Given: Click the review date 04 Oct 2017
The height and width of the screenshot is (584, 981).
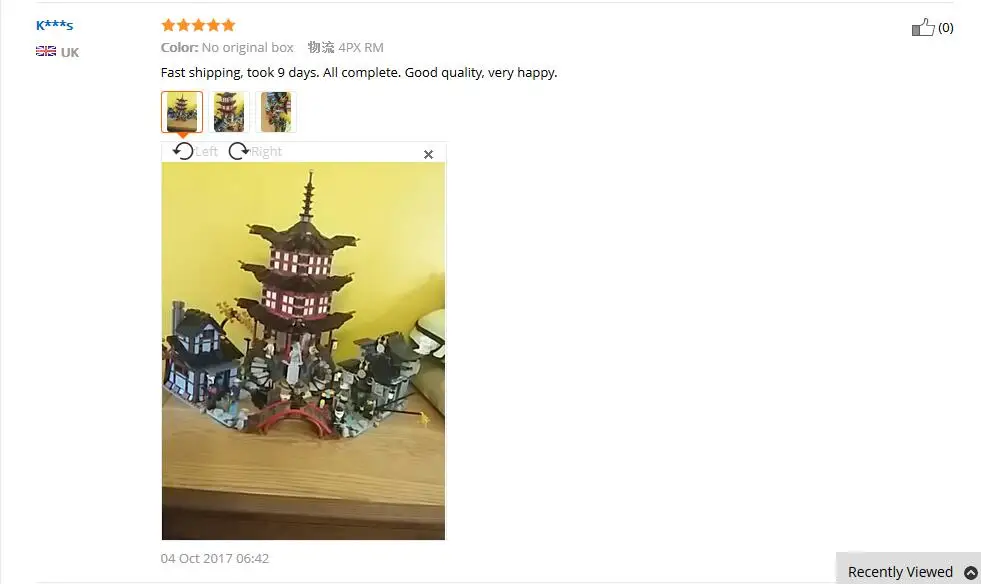Looking at the screenshot, I should tap(215, 558).
